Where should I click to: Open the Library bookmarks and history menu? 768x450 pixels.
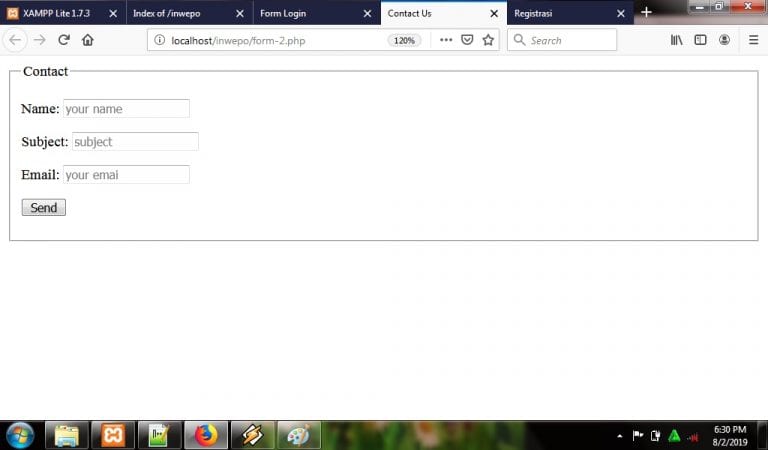point(676,40)
